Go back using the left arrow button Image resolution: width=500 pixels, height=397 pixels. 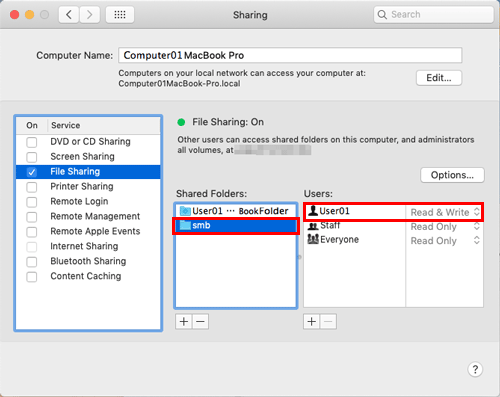coord(69,15)
